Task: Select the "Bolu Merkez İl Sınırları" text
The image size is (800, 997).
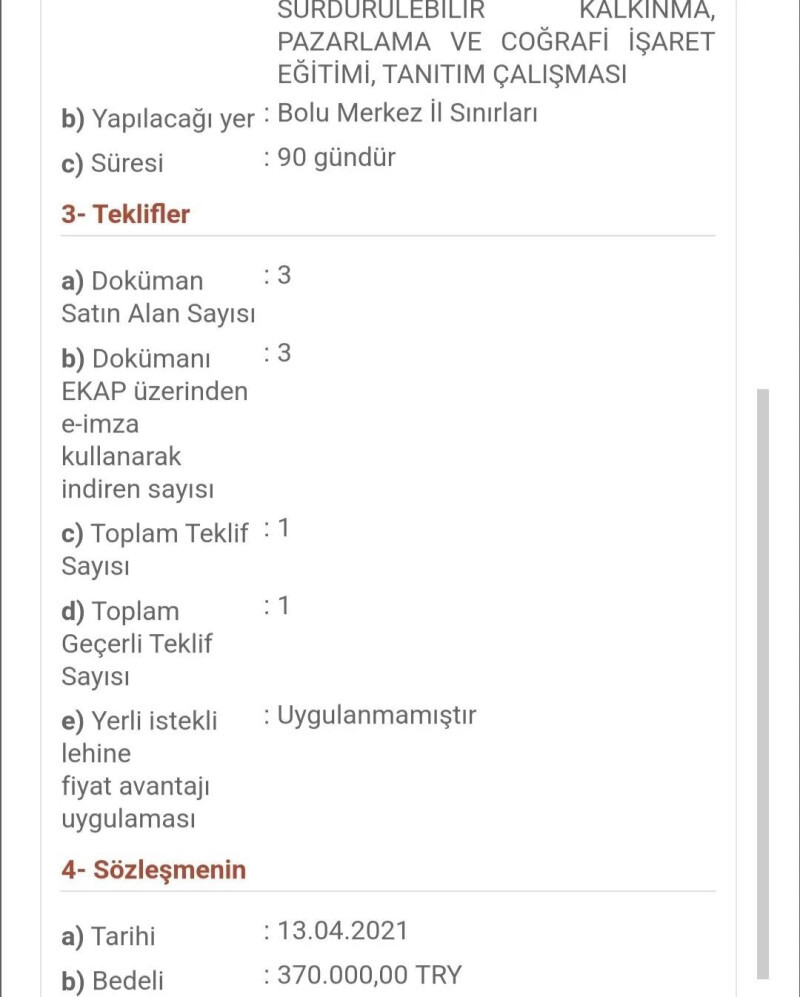Action: 407,113
